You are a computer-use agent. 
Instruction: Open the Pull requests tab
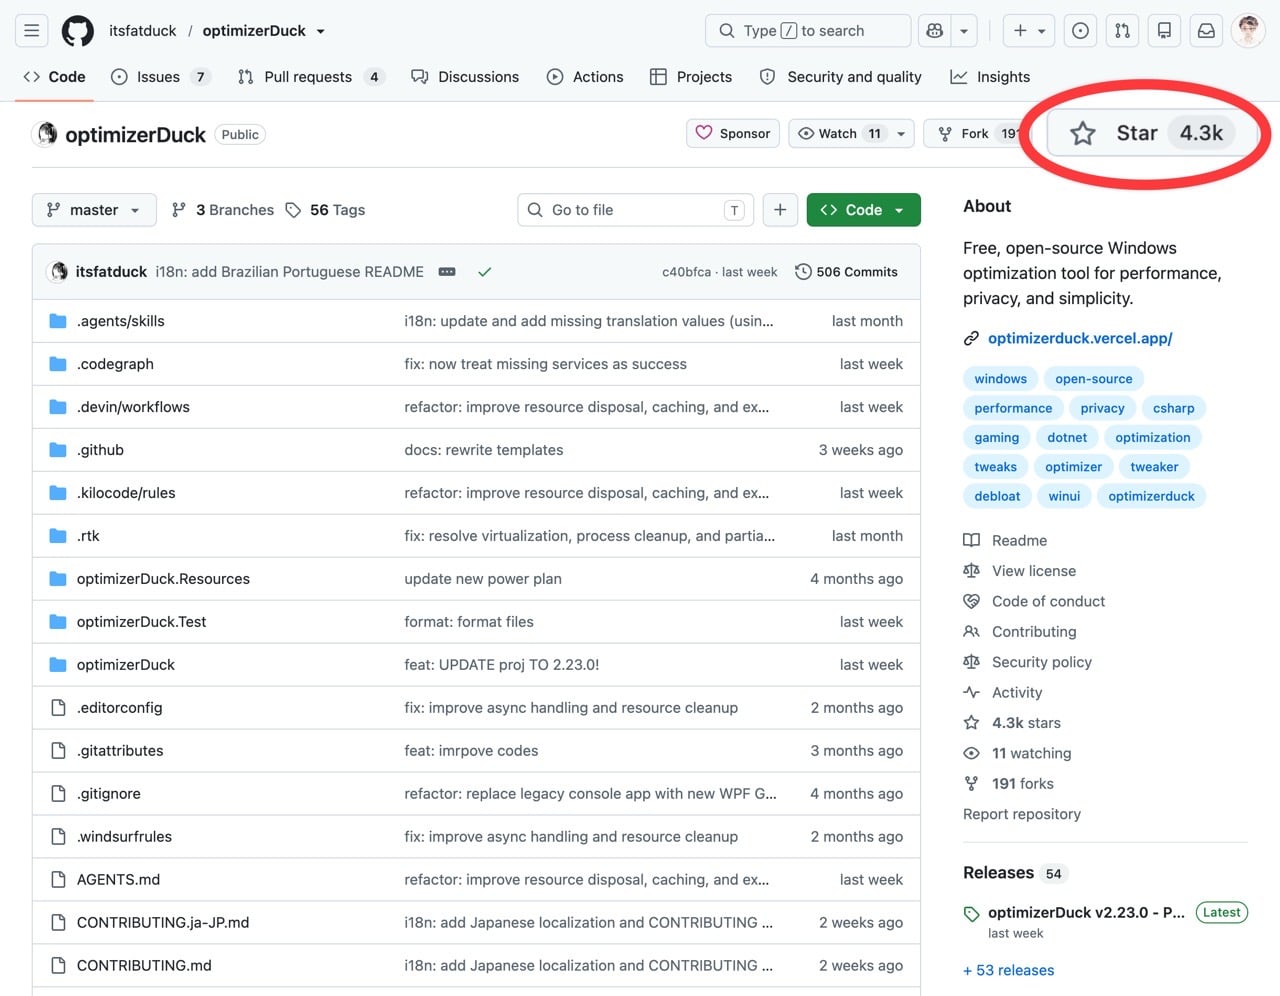[310, 77]
